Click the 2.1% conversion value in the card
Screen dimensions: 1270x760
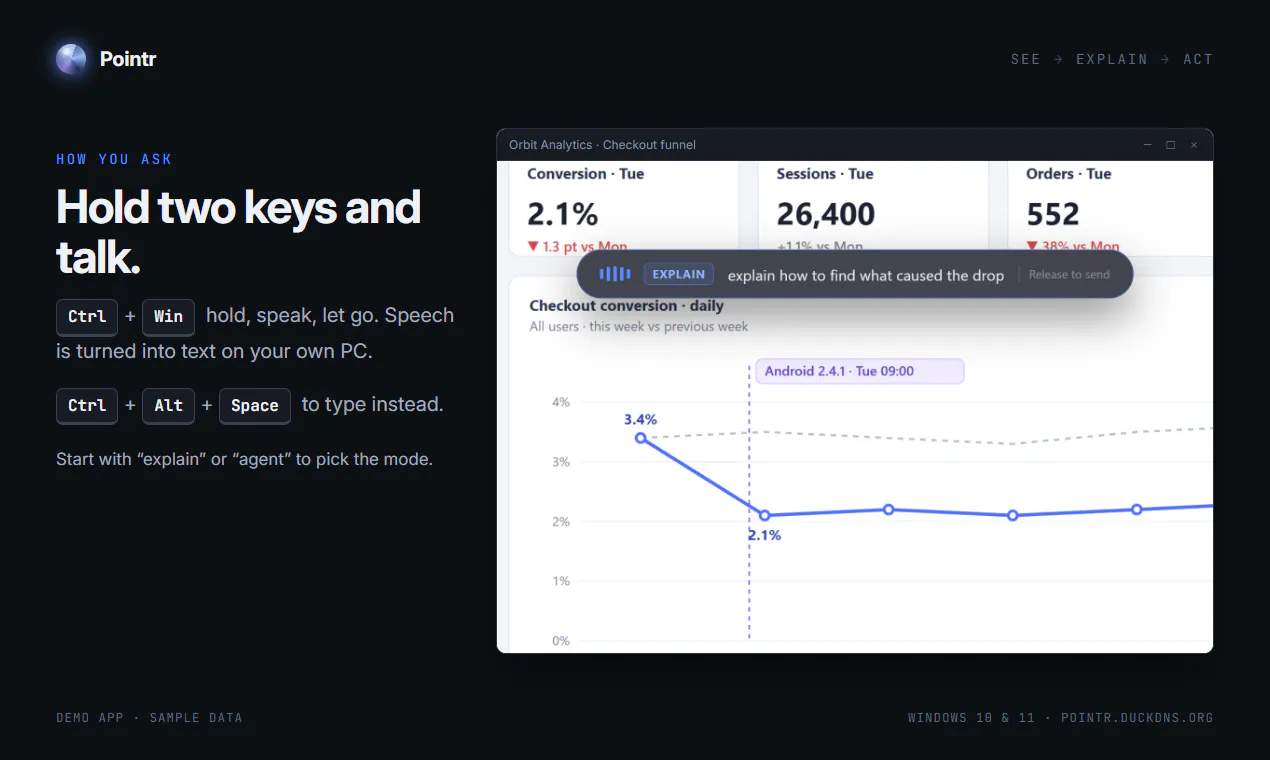tap(563, 214)
